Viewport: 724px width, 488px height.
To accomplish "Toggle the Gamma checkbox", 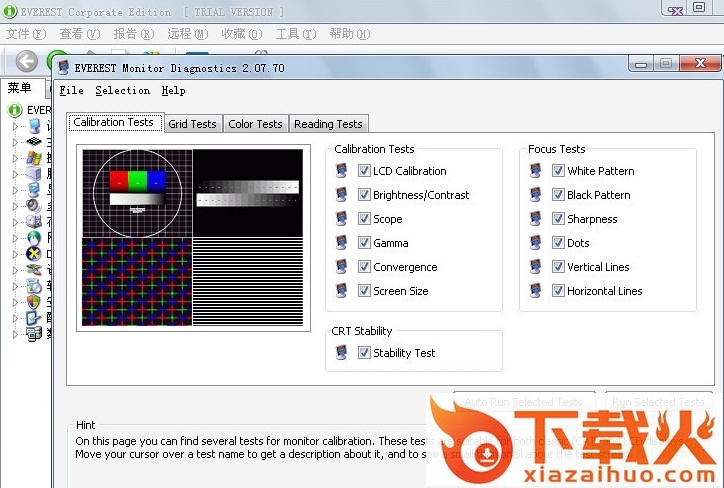I will [x=364, y=243].
